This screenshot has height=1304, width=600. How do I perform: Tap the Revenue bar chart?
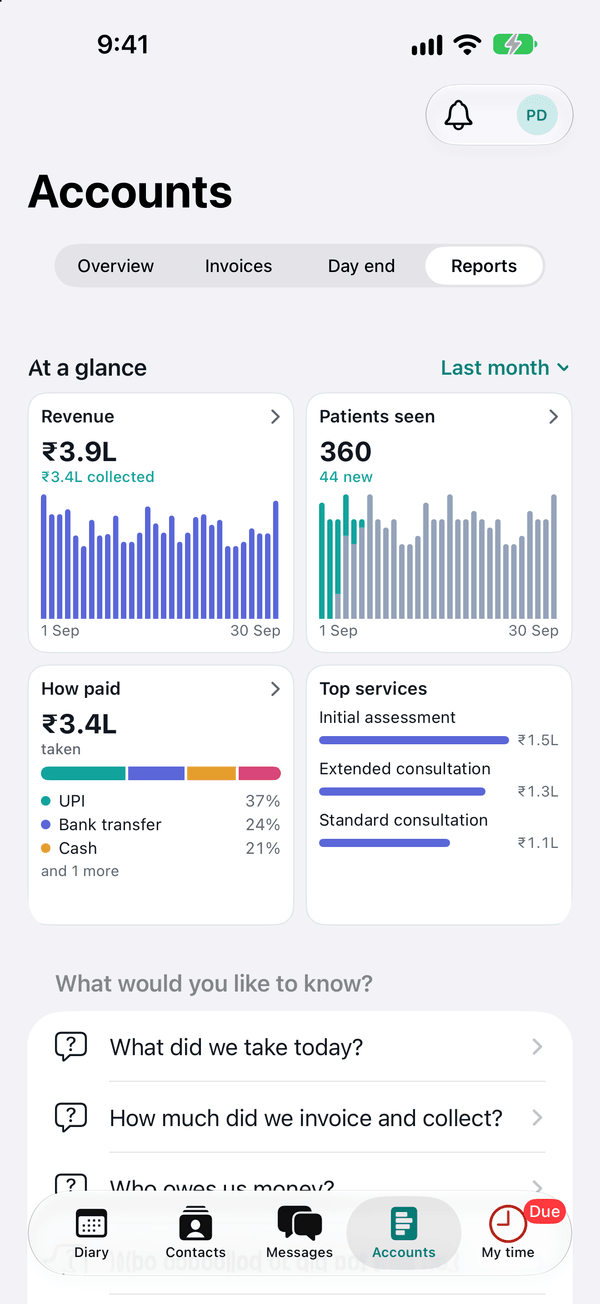(x=160, y=556)
